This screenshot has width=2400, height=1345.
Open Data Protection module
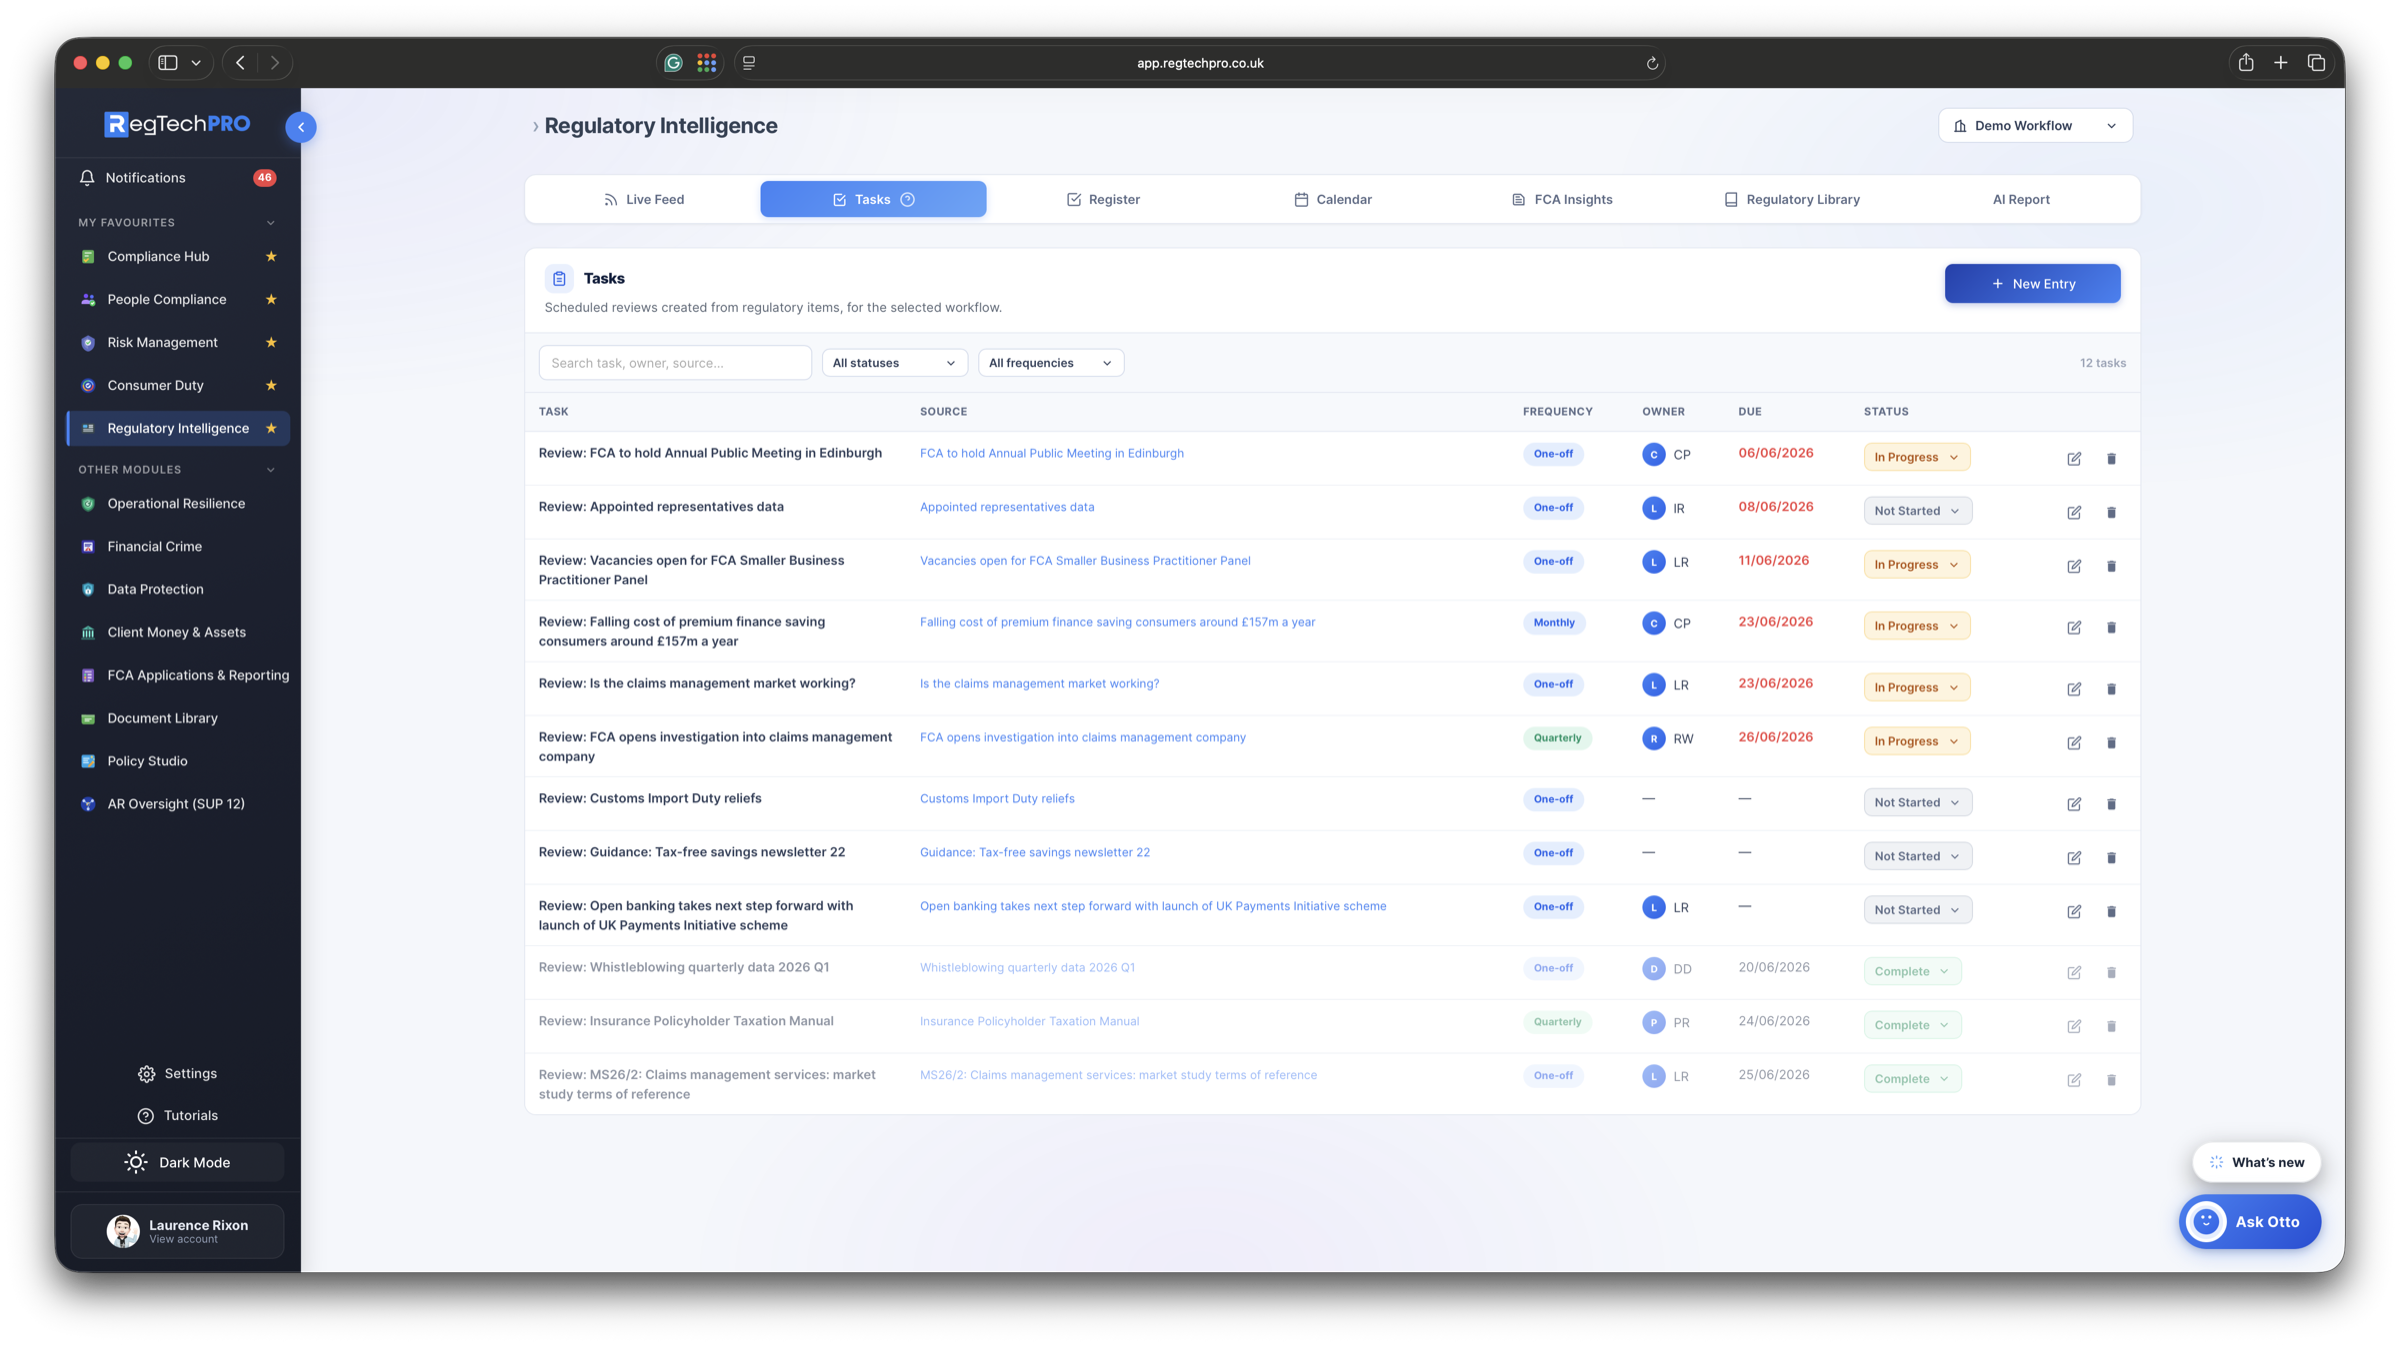(x=155, y=589)
